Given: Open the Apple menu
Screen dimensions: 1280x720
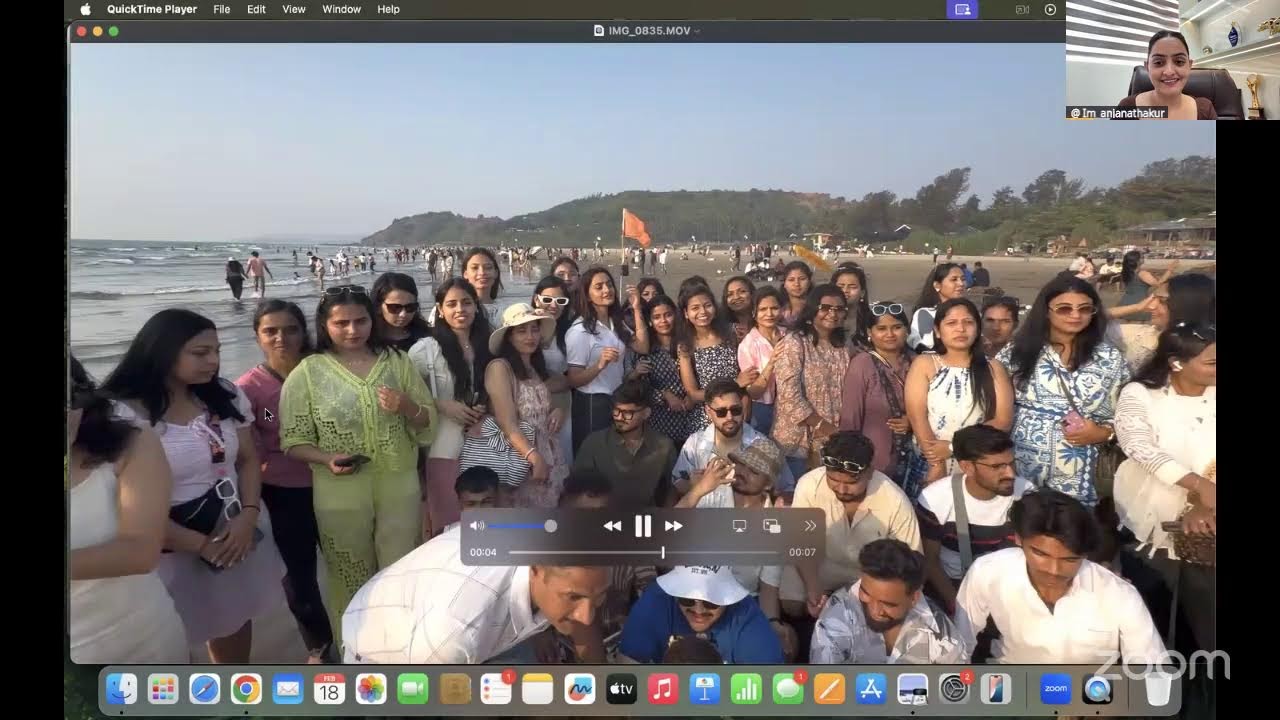Looking at the screenshot, I should 85,9.
